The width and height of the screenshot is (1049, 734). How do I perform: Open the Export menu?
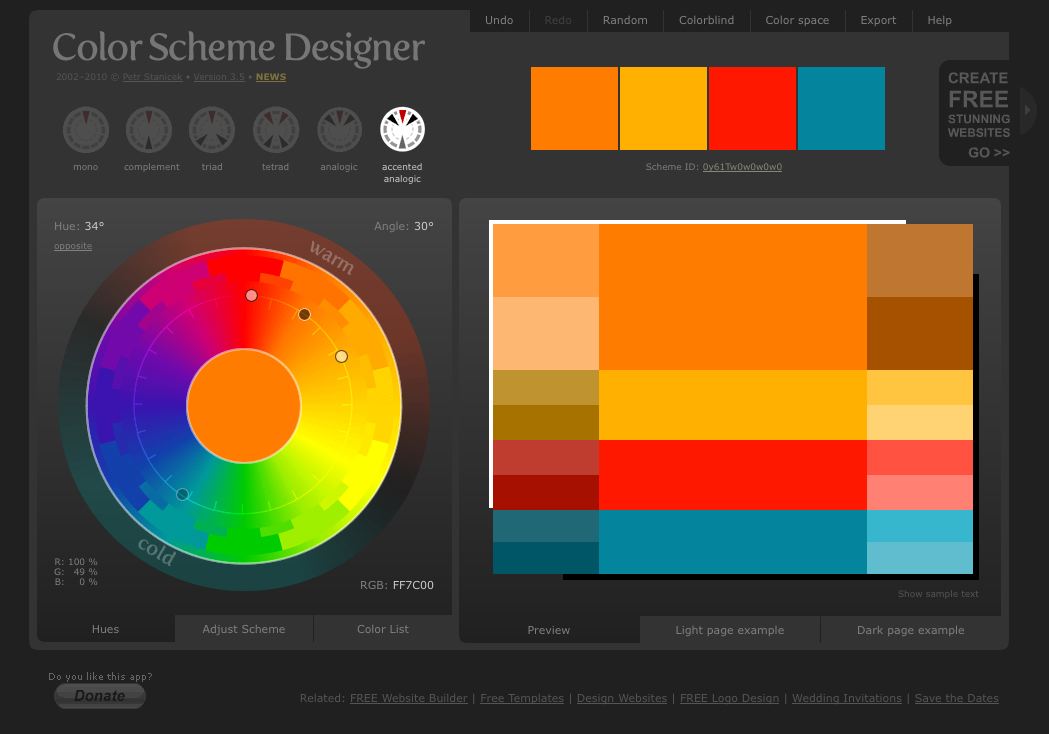coord(878,20)
